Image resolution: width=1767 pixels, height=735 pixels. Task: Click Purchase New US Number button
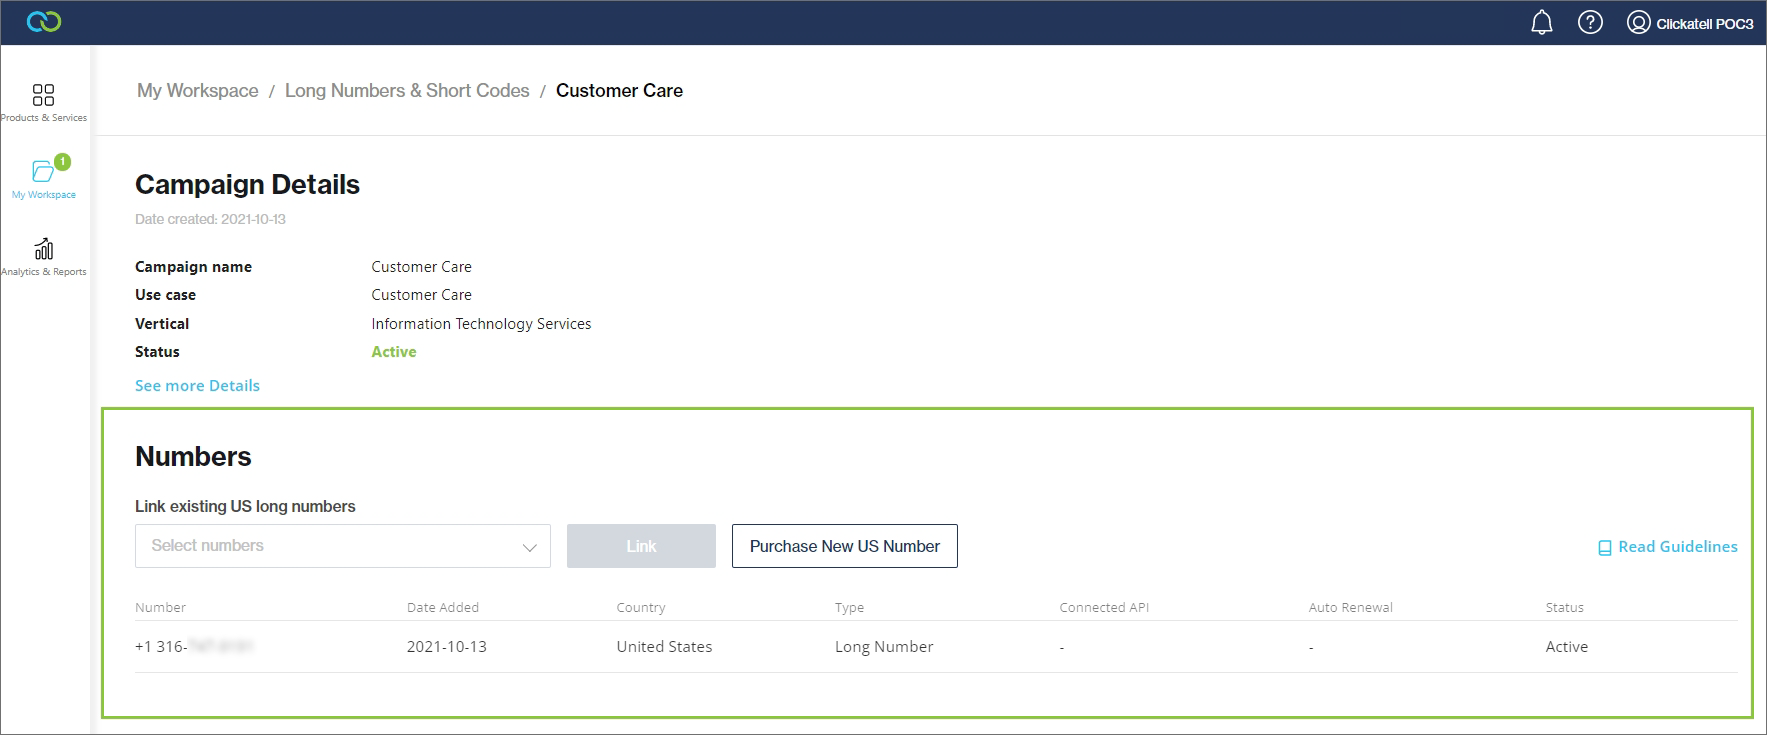(844, 546)
